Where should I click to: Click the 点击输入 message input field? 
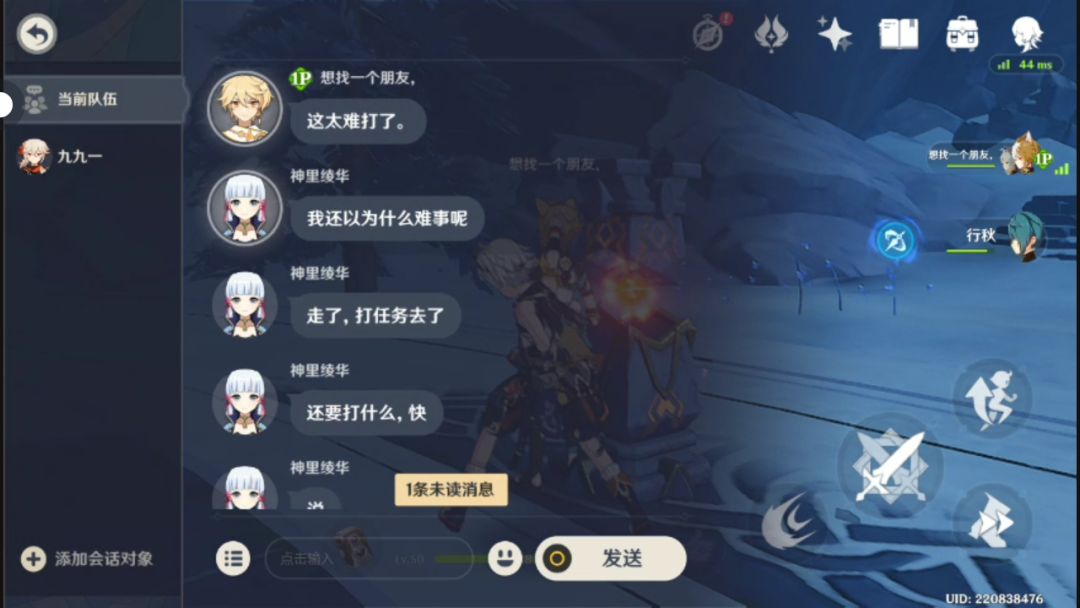point(368,558)
